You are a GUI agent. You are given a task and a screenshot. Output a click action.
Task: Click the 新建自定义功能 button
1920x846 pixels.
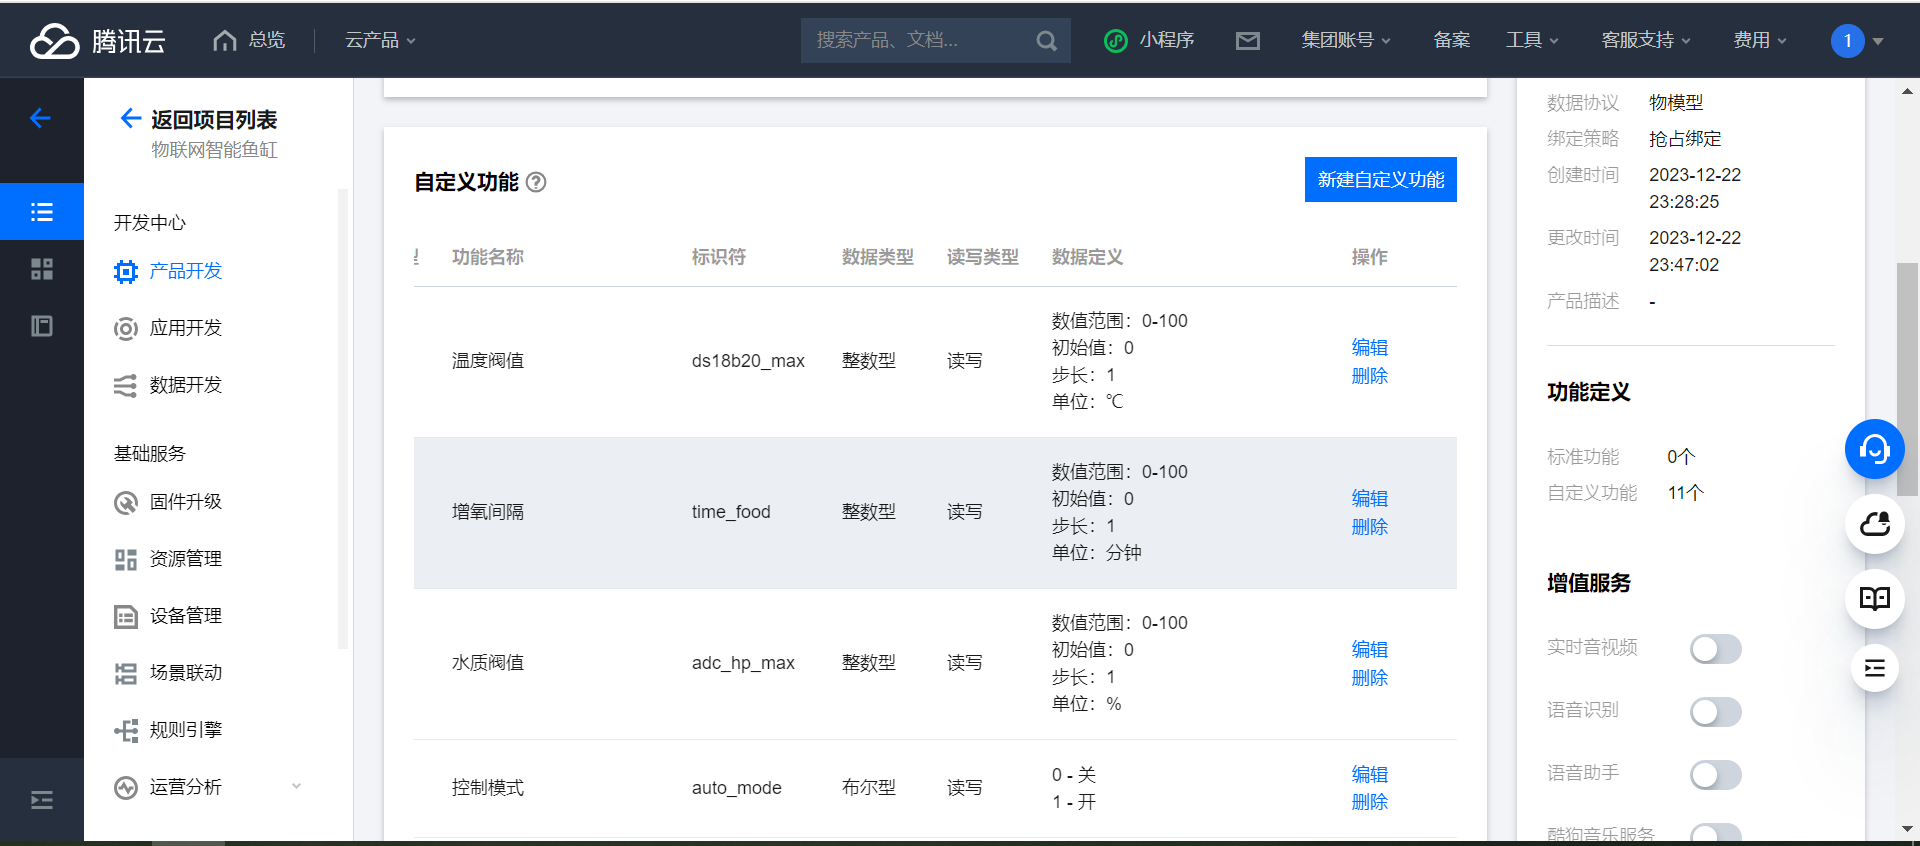pos(1380,180)
